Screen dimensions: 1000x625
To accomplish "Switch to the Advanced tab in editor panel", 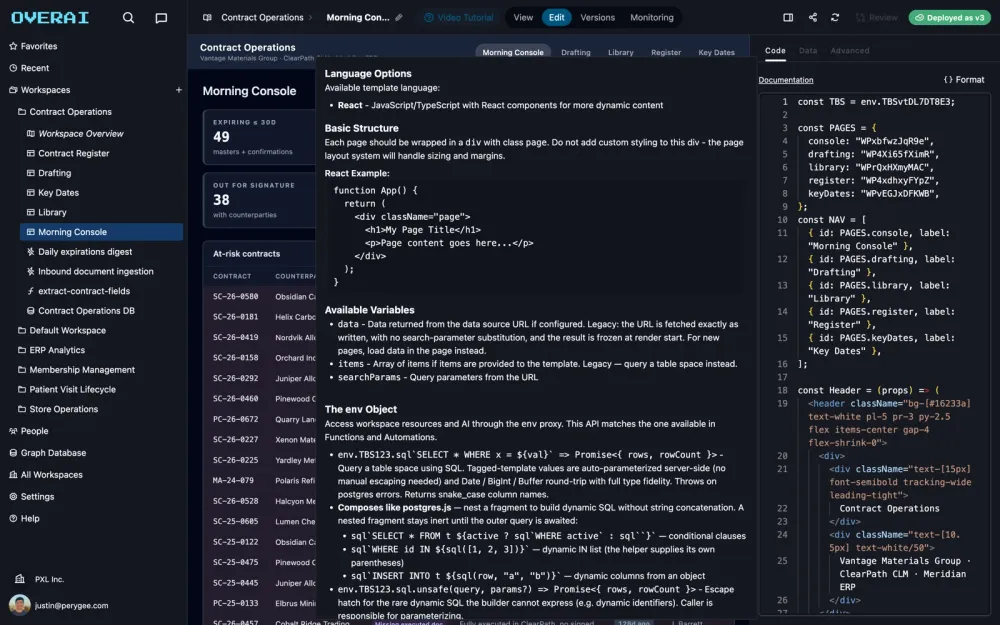I will pos(849,50).
